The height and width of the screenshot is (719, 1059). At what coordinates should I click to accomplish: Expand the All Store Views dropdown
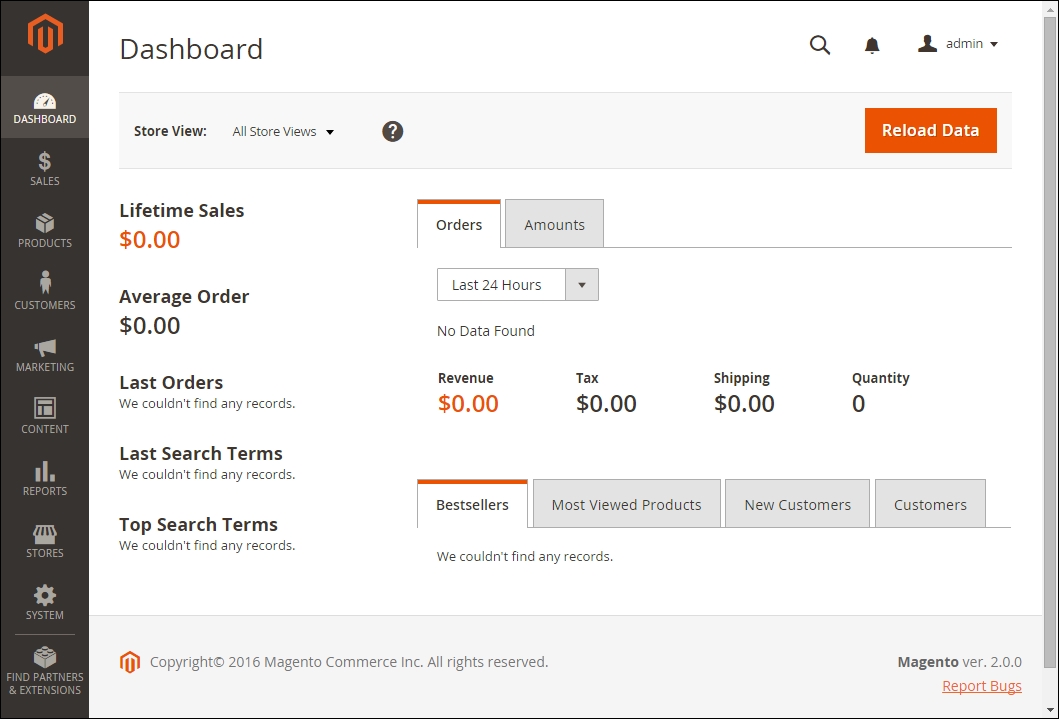coord(283,131)
